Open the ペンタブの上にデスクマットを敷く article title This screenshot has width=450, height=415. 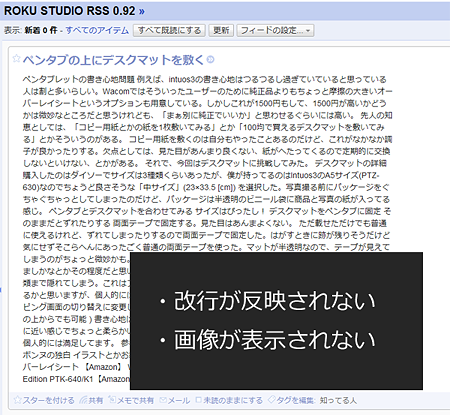[x=113, y=60]
